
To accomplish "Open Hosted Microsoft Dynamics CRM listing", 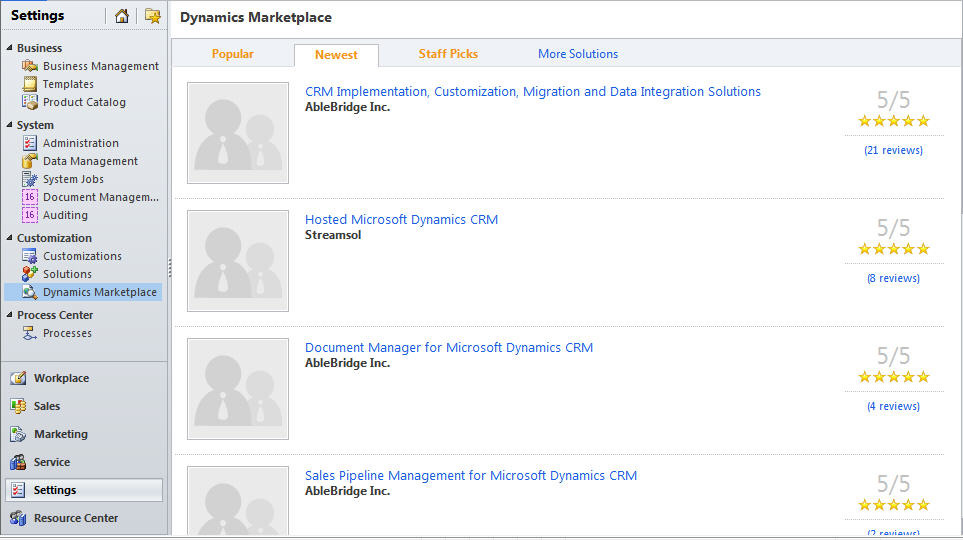I will coord(401,219).
